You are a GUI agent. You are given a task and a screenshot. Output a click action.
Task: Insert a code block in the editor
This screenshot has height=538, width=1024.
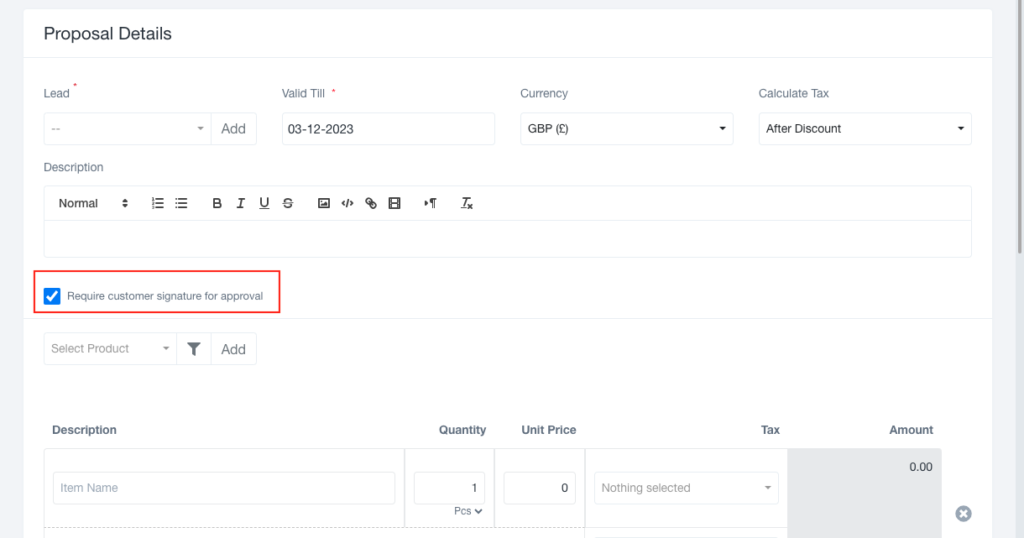(x=347, y=203)
